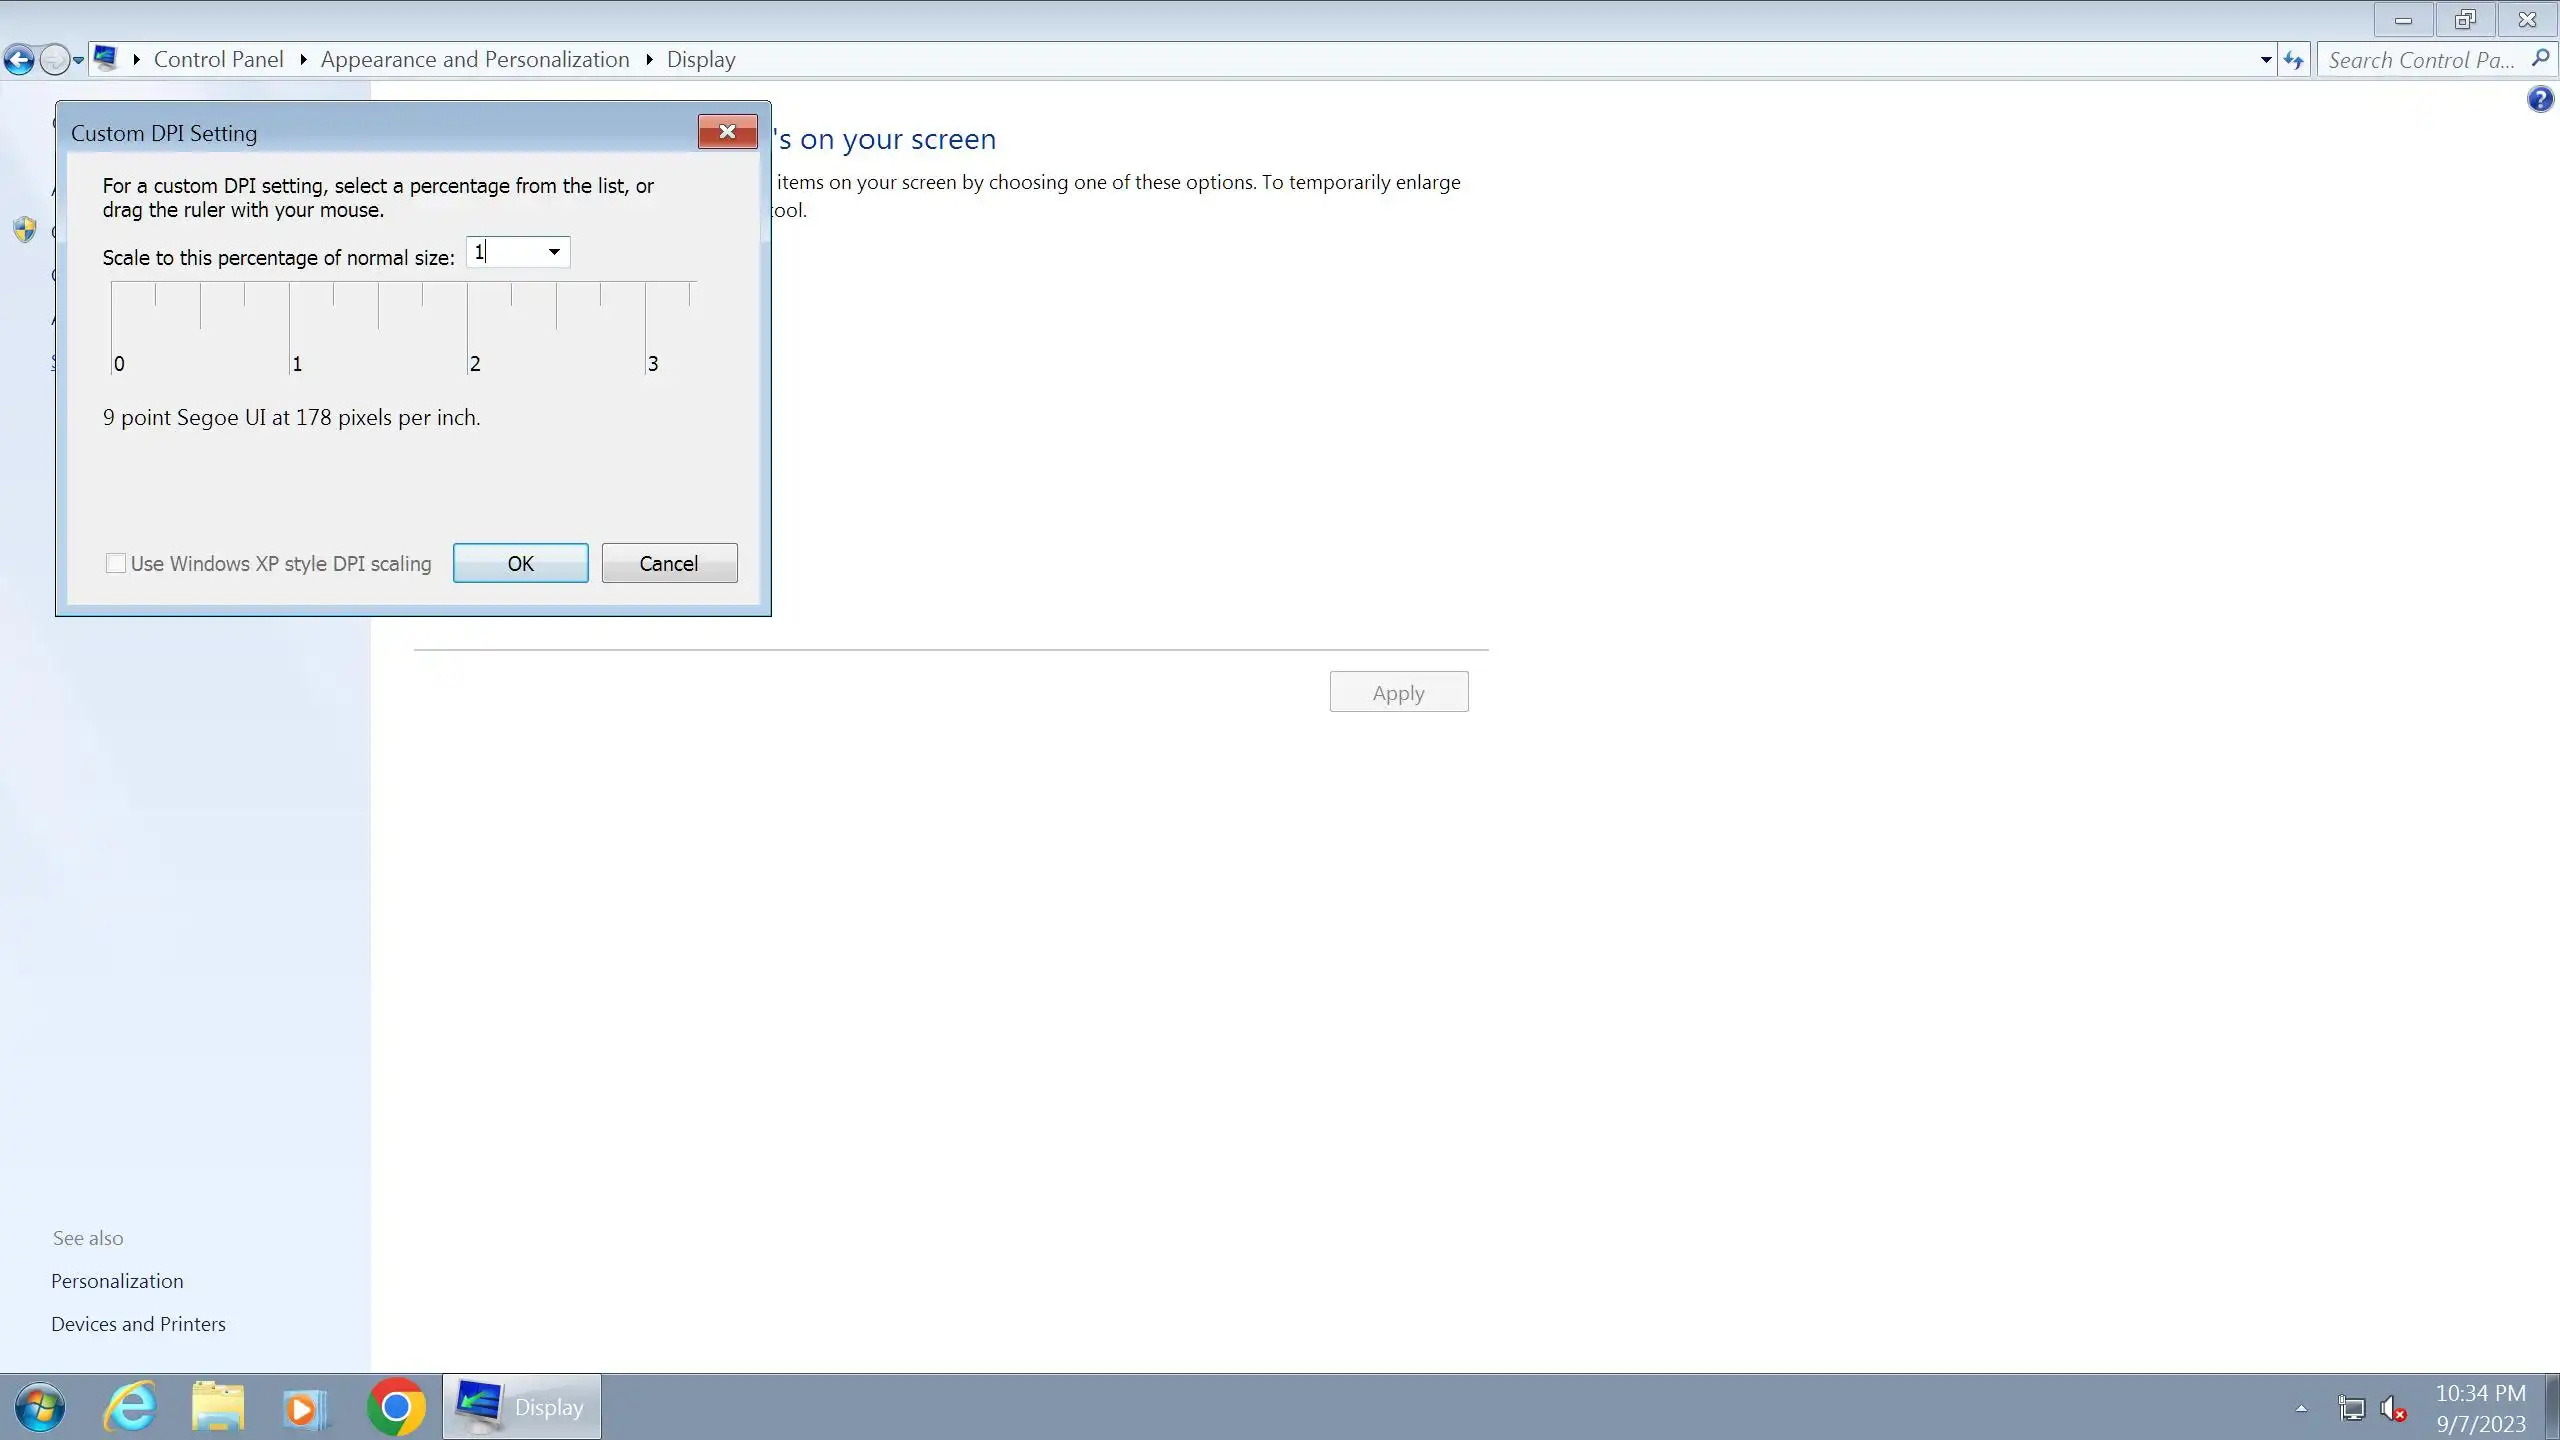The width and height of the screenshot is (2560, 1440).
Task: Click the DPI ruler at mark 2
Action: coord(468,330)
